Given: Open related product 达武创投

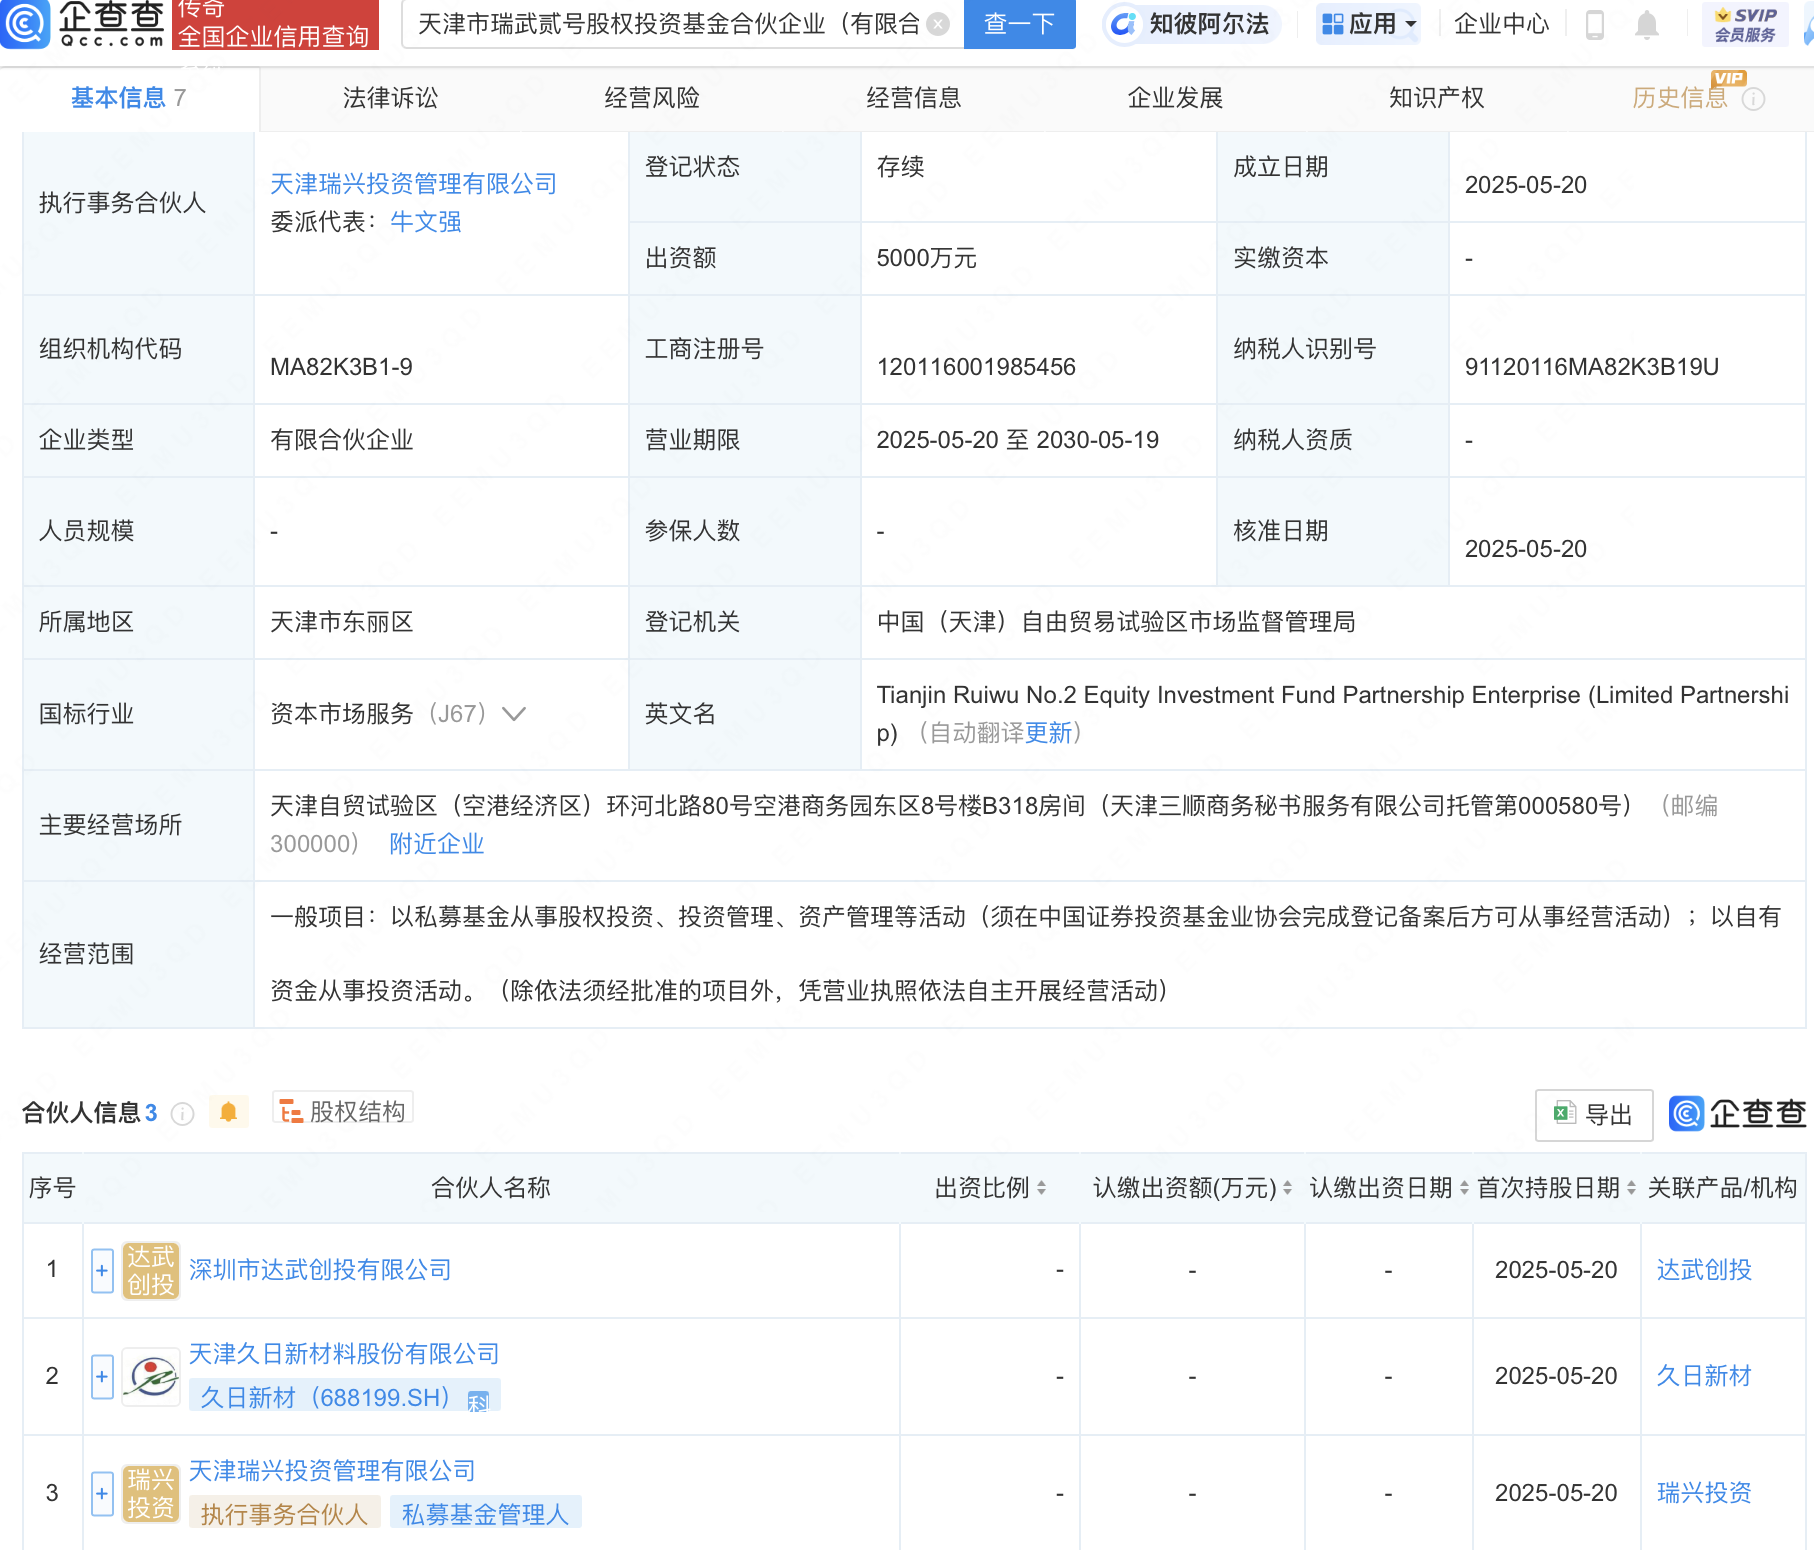Looking at the screenshot, I should [1704, 1270].
